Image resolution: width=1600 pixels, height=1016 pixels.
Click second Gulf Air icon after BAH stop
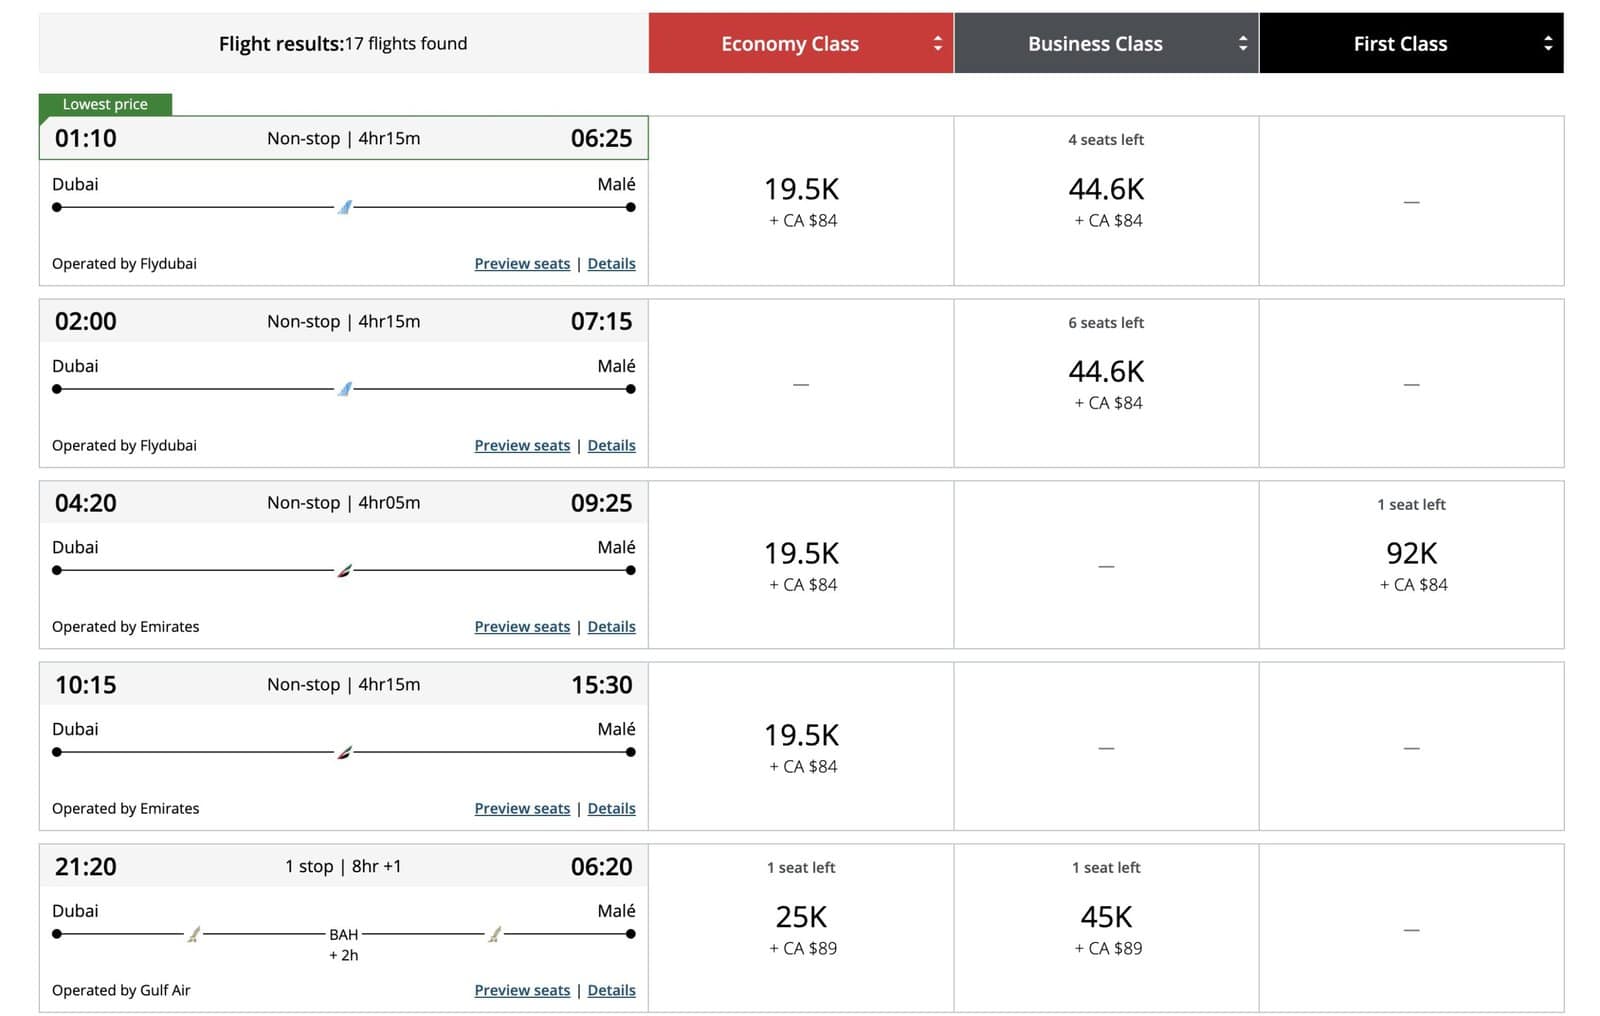[x=494, y=934]
